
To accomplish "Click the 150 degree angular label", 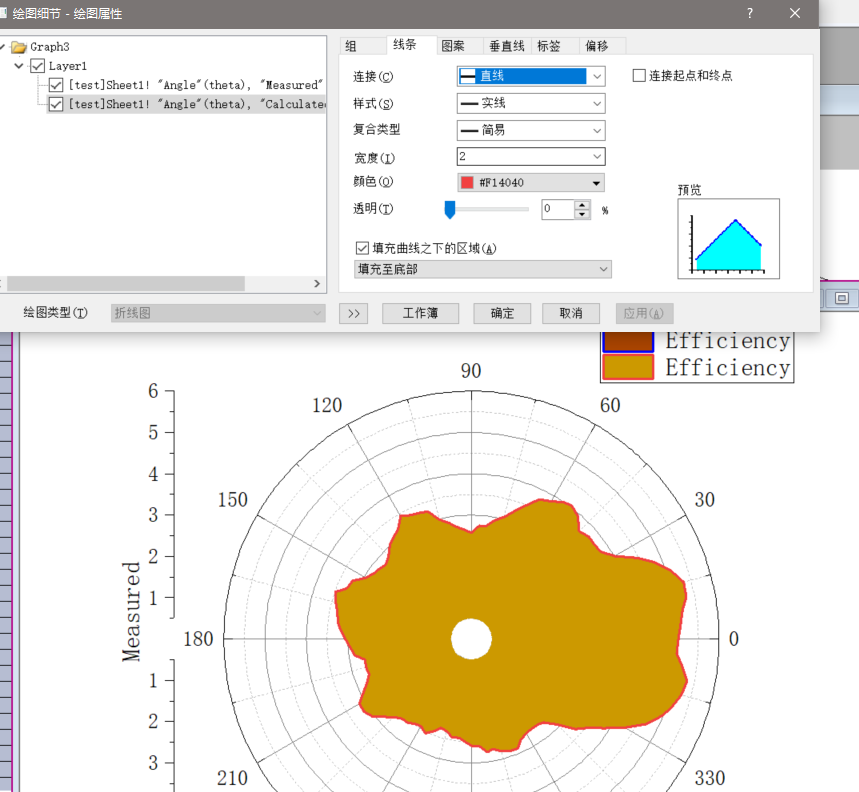I will pos(233,500).
